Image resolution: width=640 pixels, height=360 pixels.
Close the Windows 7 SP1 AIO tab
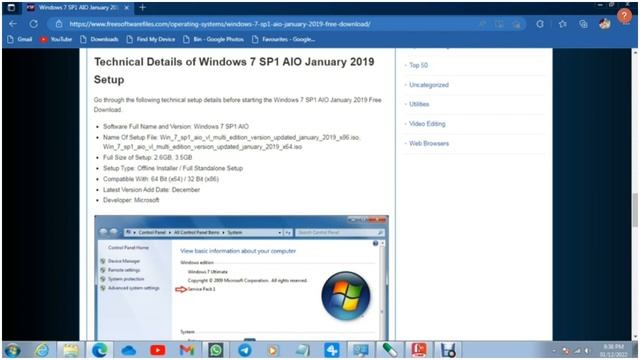(127, 7)
